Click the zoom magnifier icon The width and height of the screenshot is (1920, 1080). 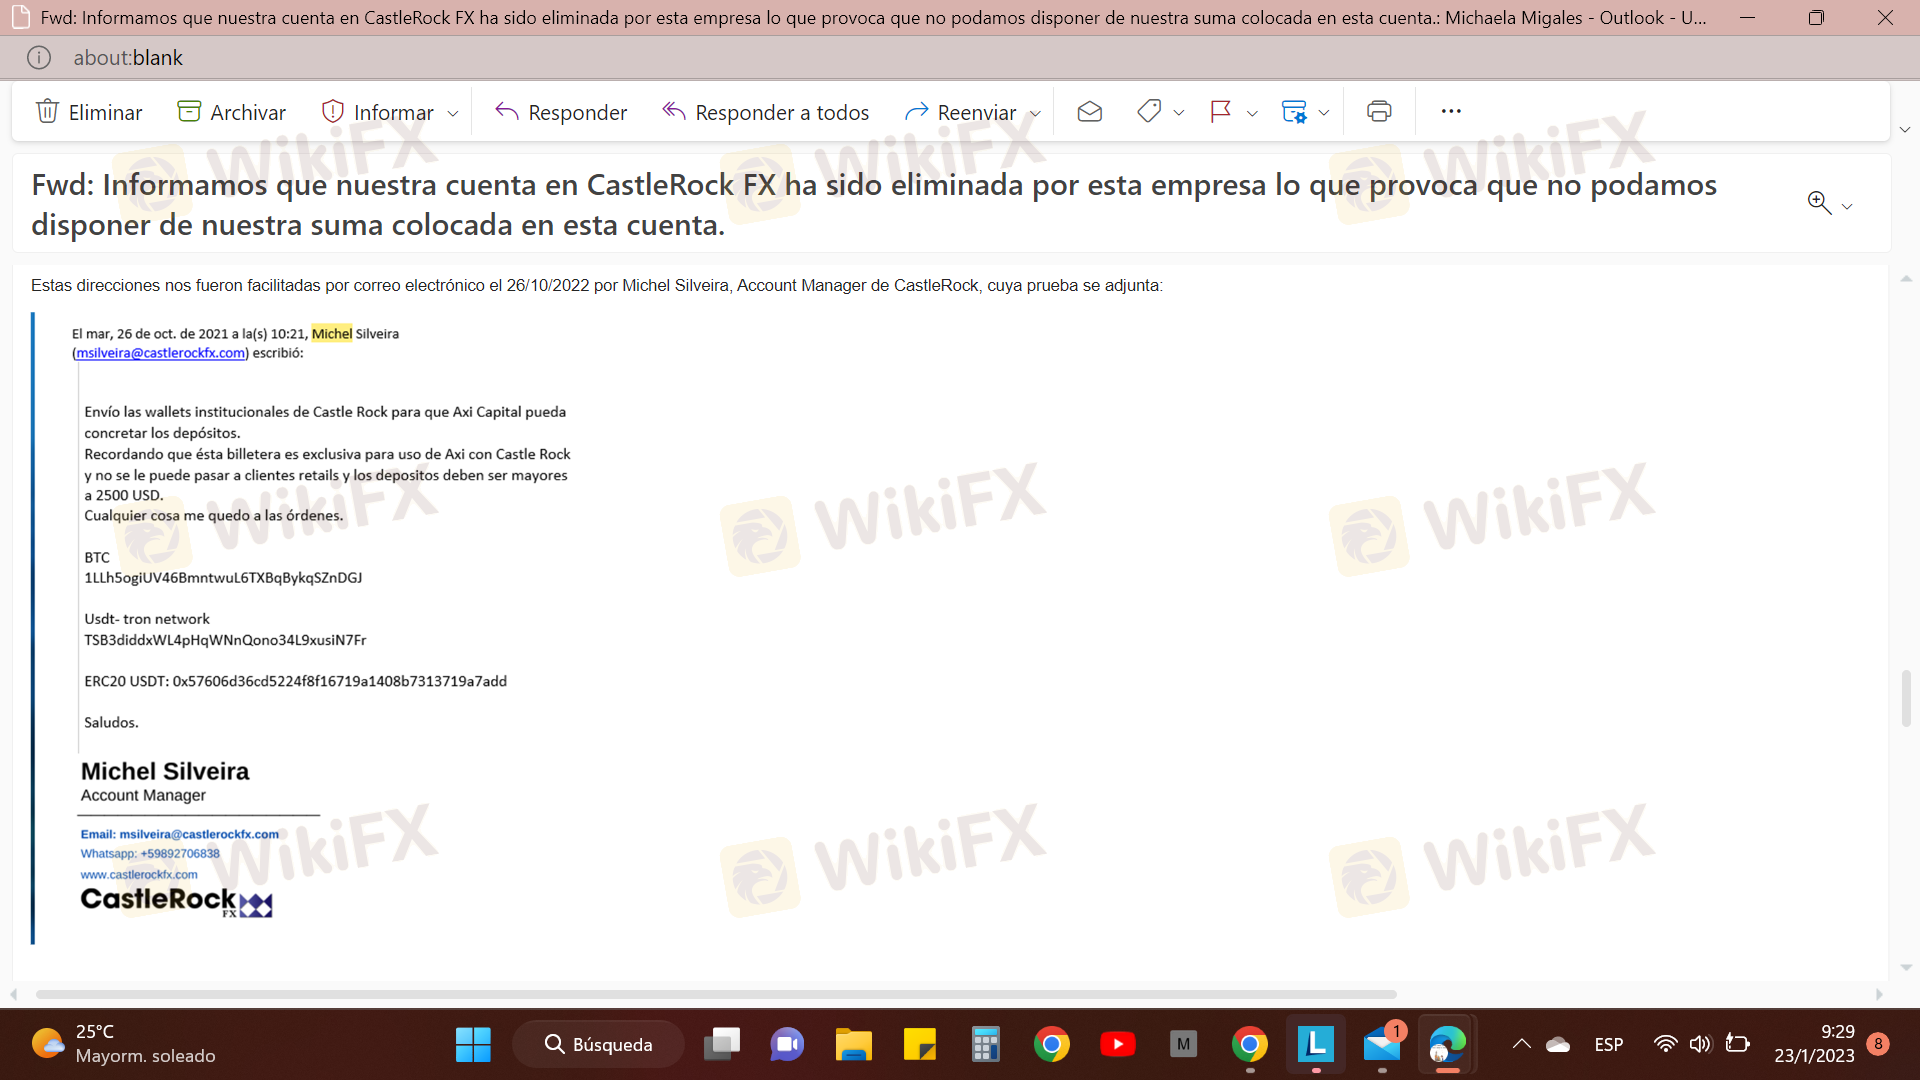[x=1819, y=203]
